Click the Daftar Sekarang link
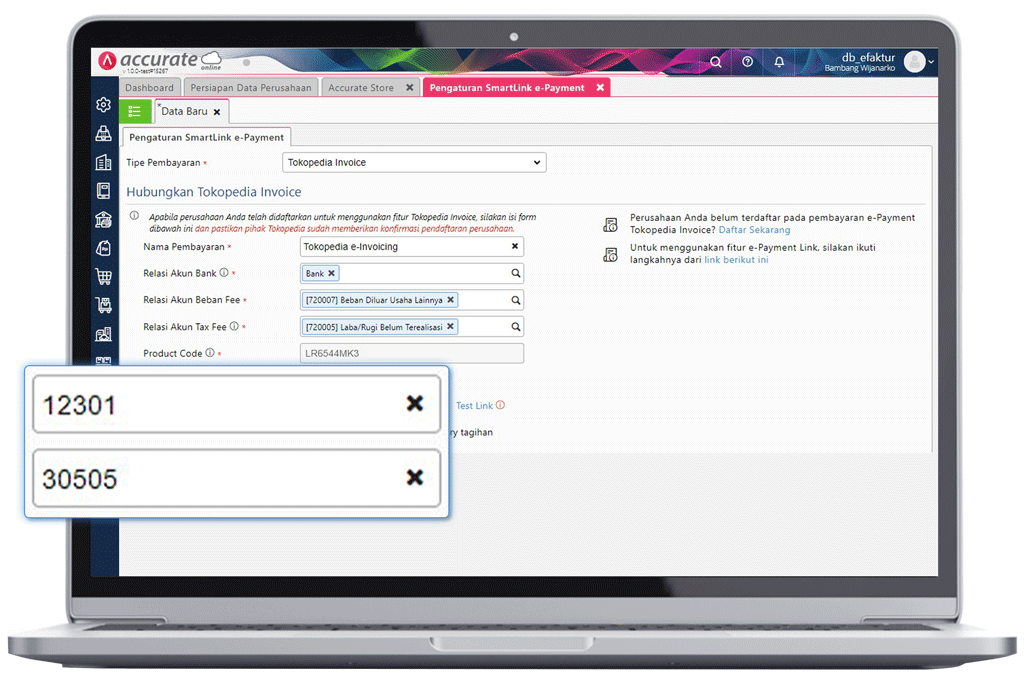This screenshot has width=1024, height=683. (754, 230)
